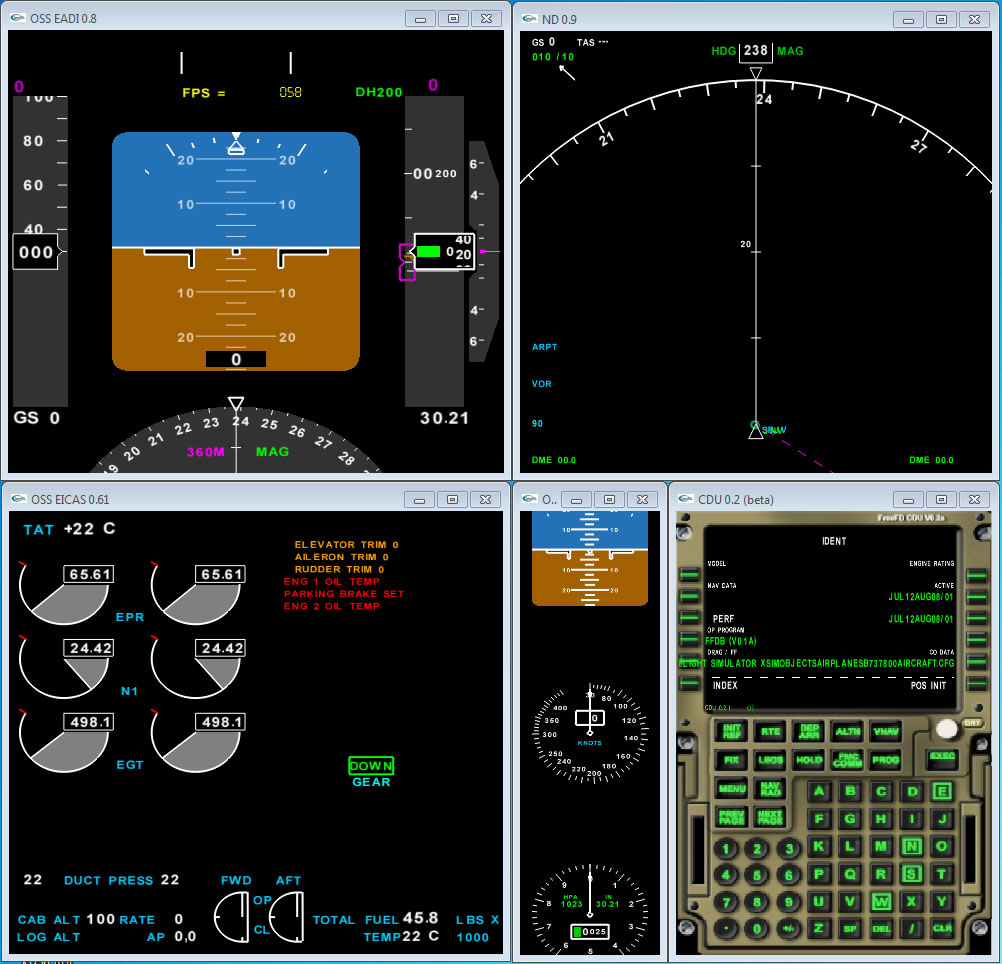Click the wind direction arrow on the ND

point(567,73)
